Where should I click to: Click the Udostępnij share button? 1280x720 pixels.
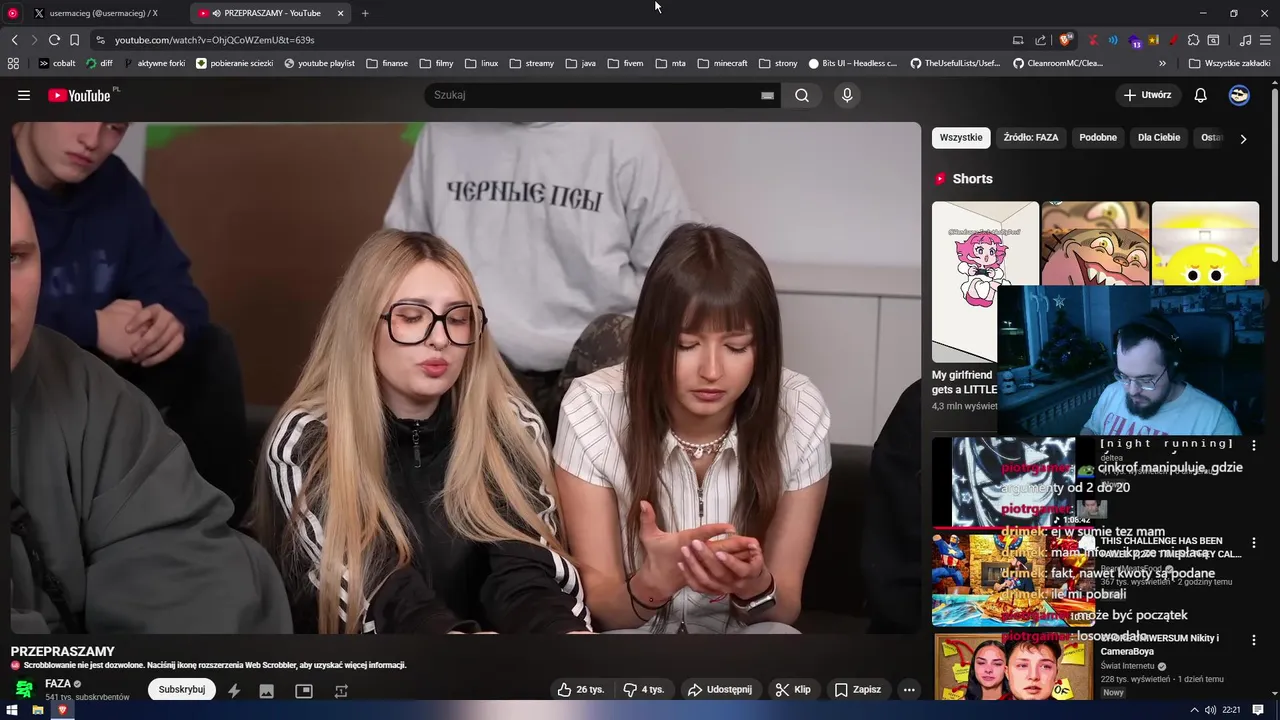coord(719,689)
